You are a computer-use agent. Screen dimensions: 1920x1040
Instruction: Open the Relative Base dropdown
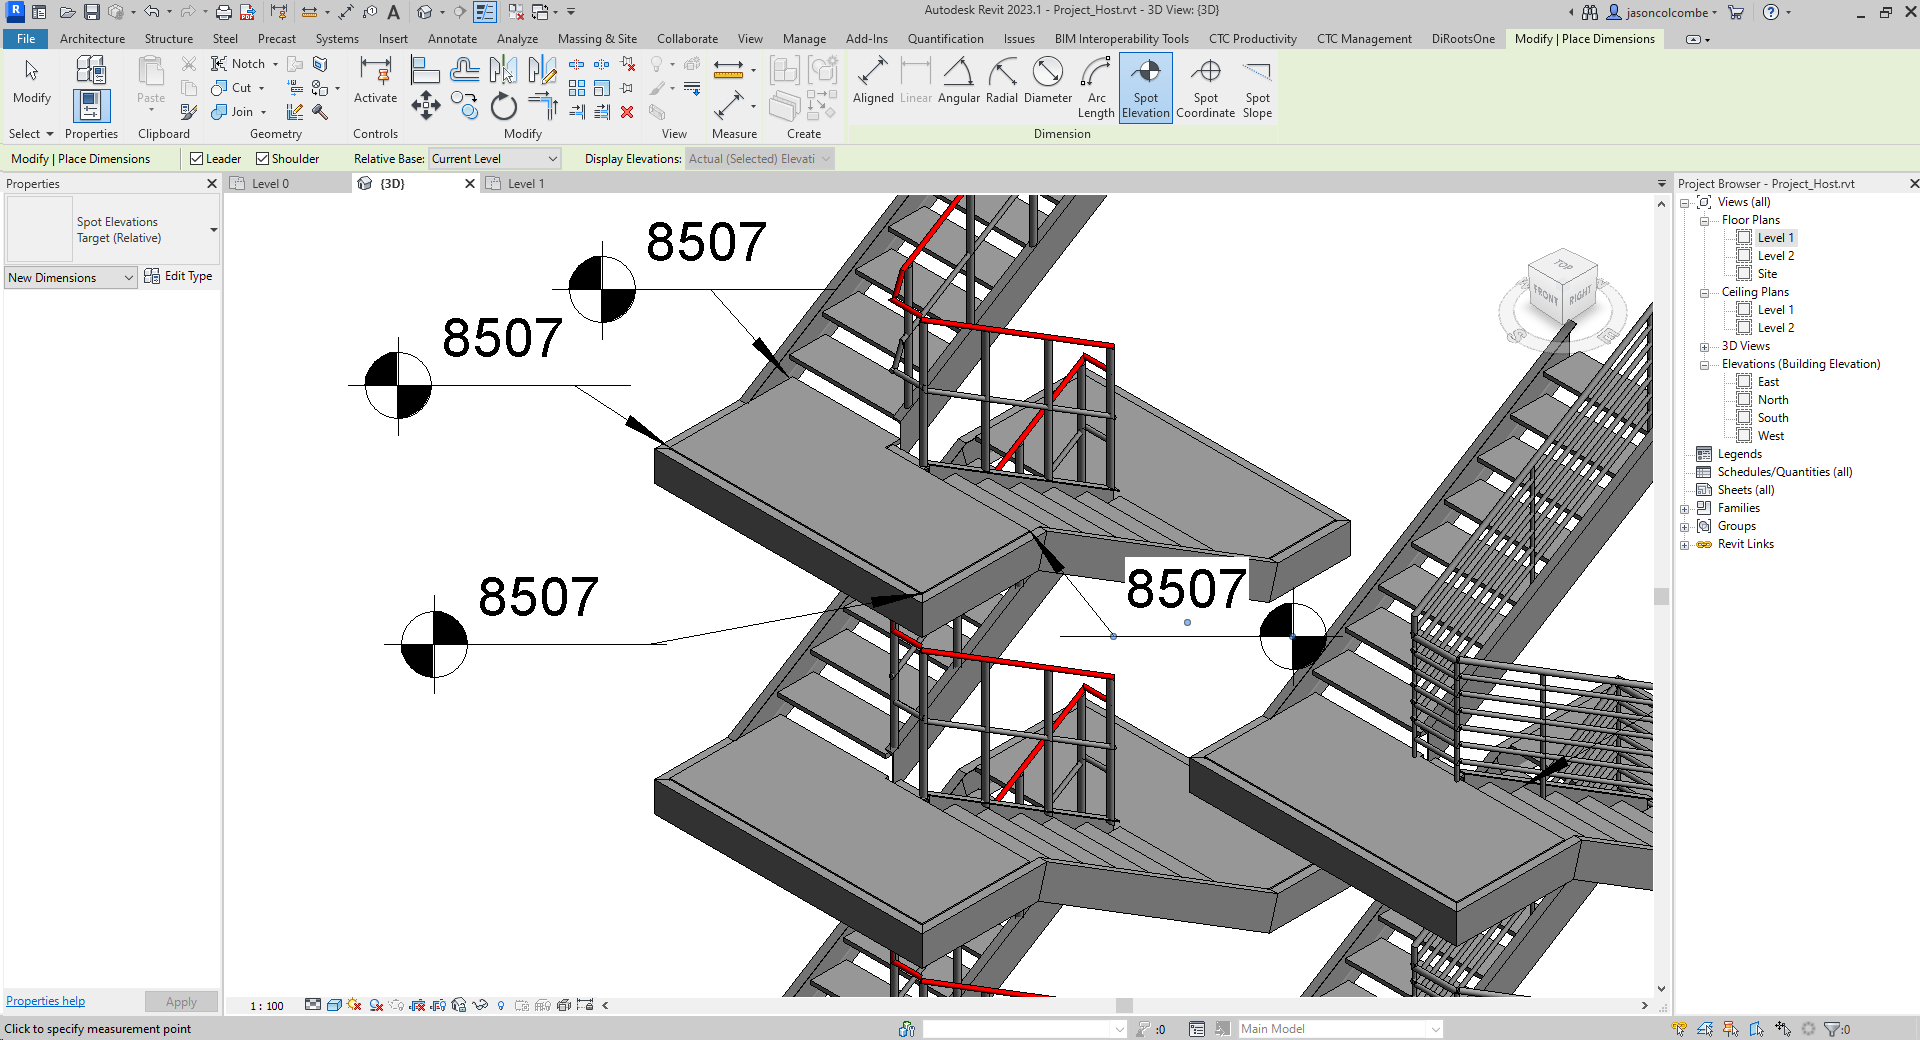point(549,158)
